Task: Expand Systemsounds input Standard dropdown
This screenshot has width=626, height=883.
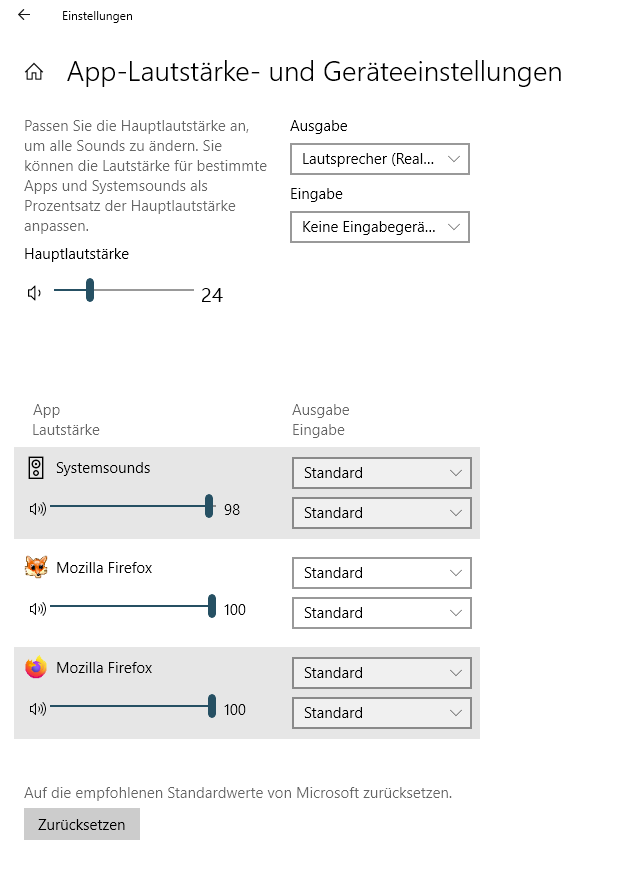Action: coord(381,512)
